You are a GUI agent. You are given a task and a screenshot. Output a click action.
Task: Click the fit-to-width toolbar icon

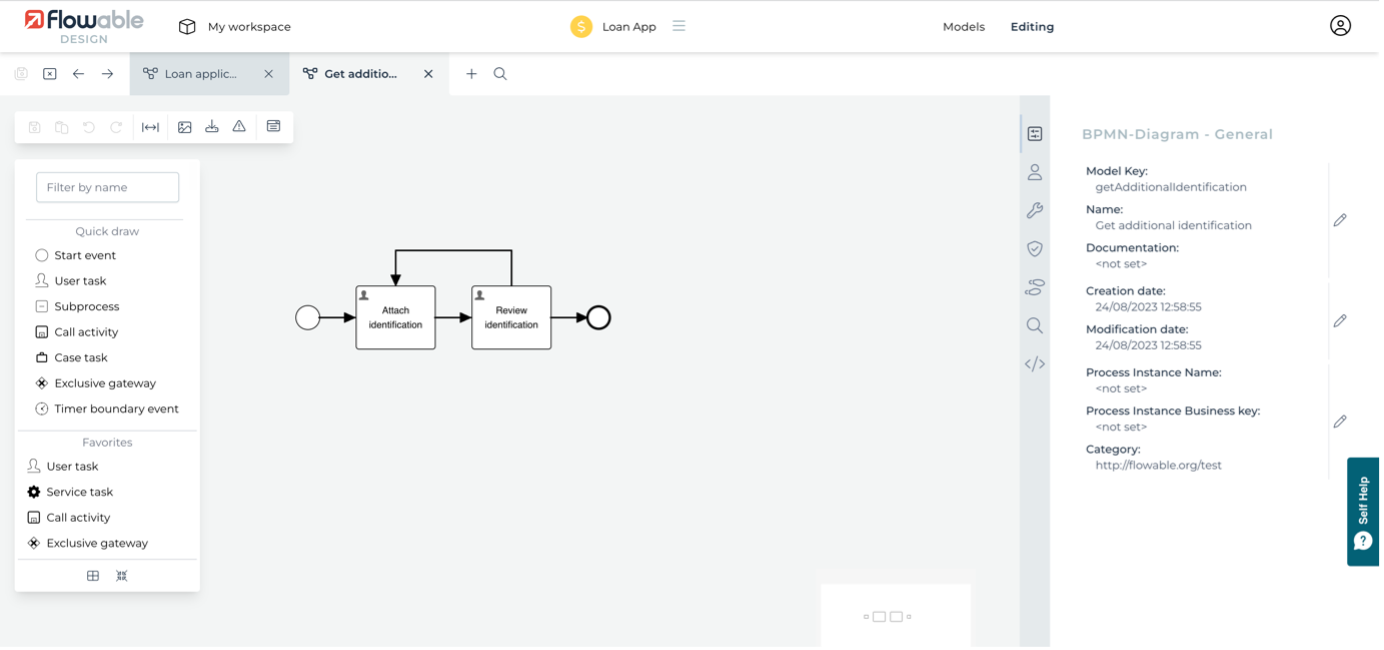(150, 126)
